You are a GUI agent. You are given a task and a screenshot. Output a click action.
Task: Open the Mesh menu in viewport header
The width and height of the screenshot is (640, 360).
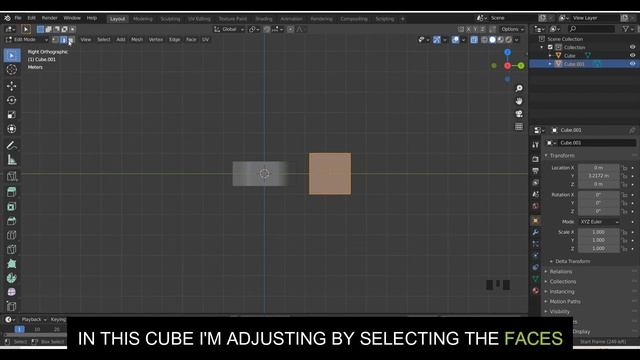click(137, 40)
